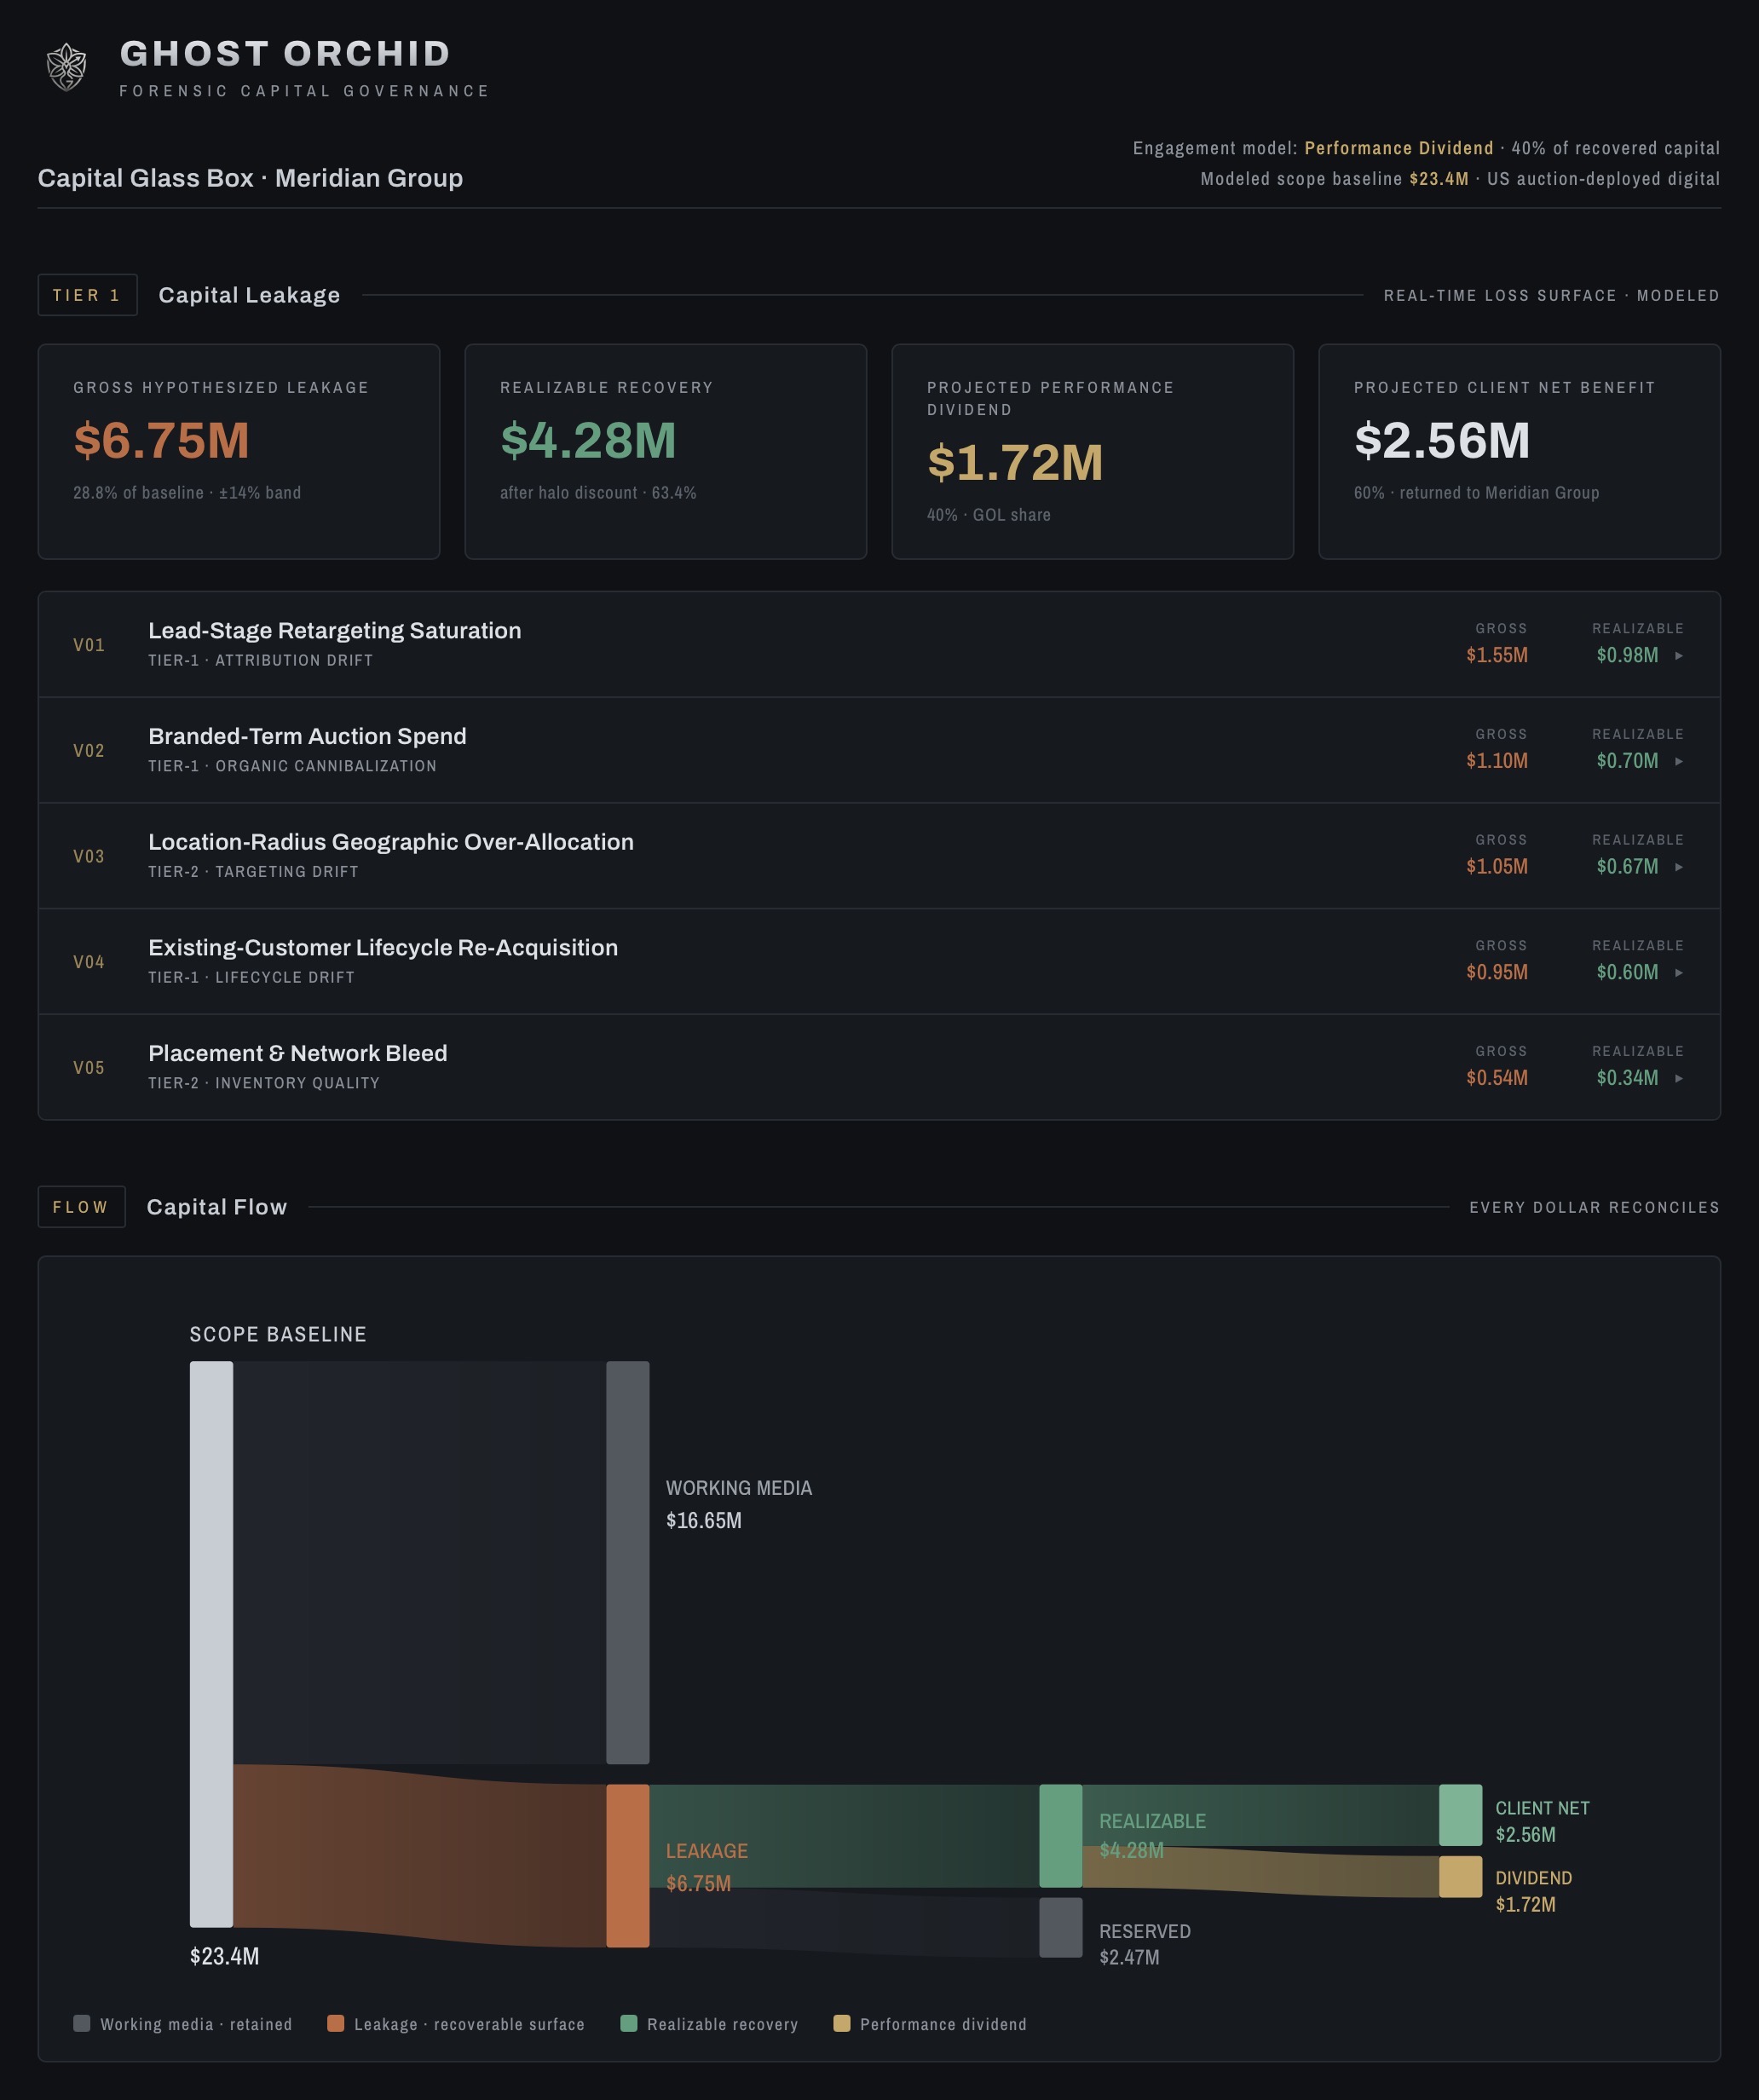The width and height of the screenshot is (1759, 2100).
Task: Select the Projected Client Net Benefit card
Action: point(1520,452)
